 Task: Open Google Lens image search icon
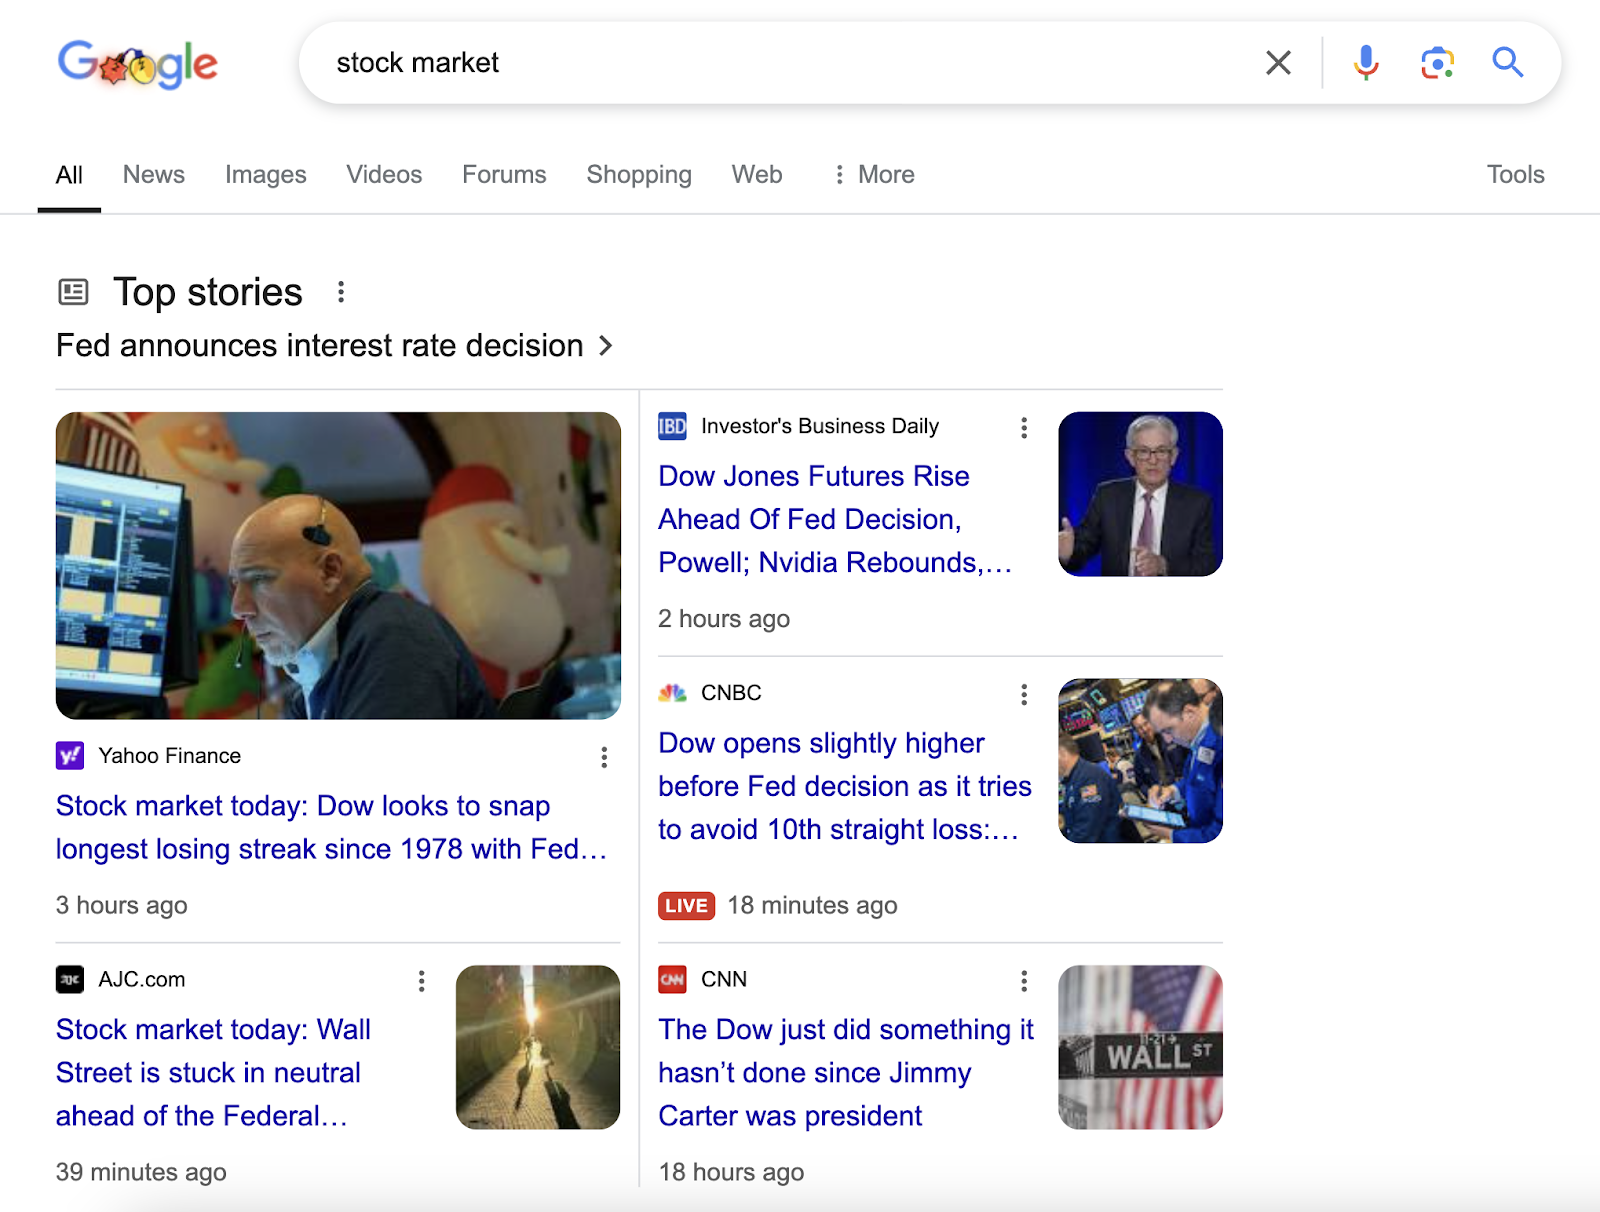pyautogui.click(x=1437, y=63)
